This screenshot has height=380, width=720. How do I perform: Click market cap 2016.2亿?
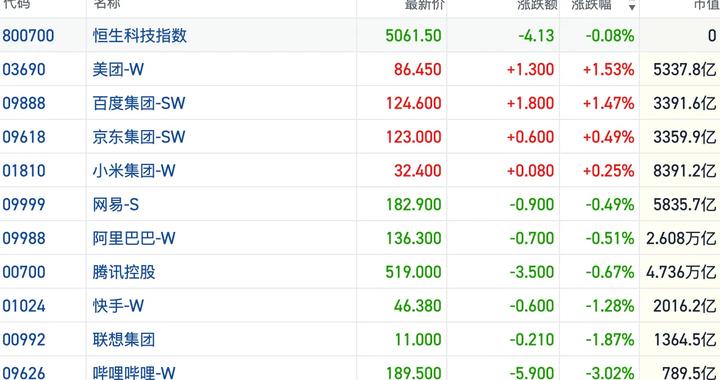click(x=685, y=306)
